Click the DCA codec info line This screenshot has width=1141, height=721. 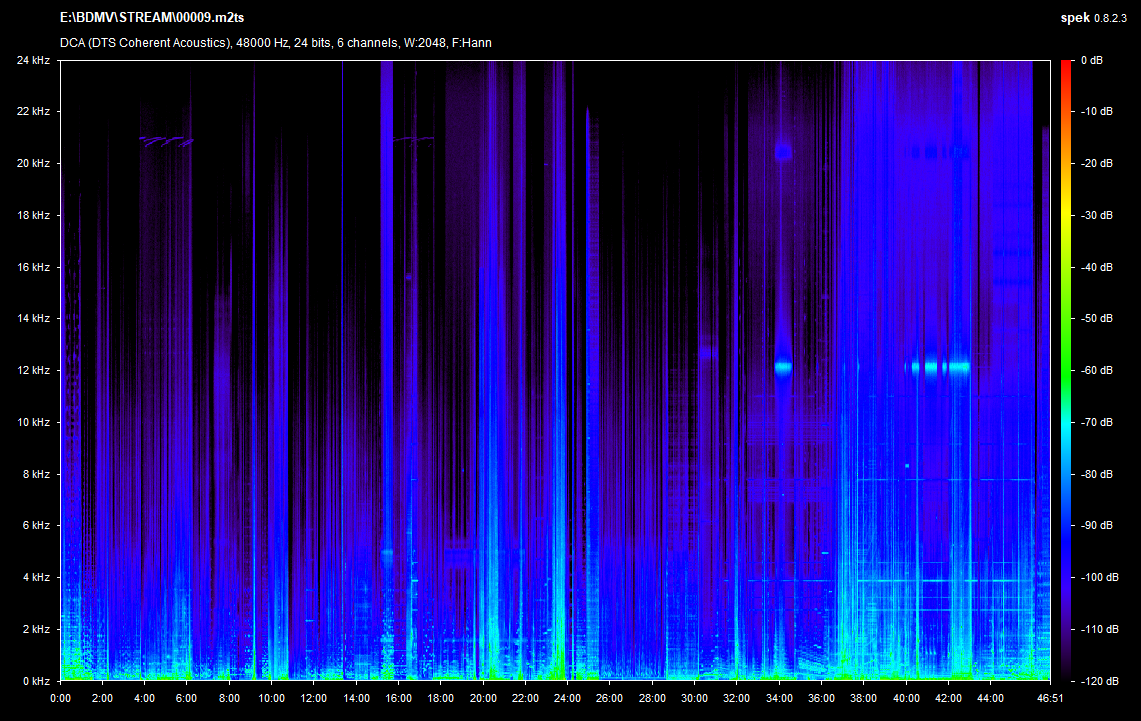[275, 43]
